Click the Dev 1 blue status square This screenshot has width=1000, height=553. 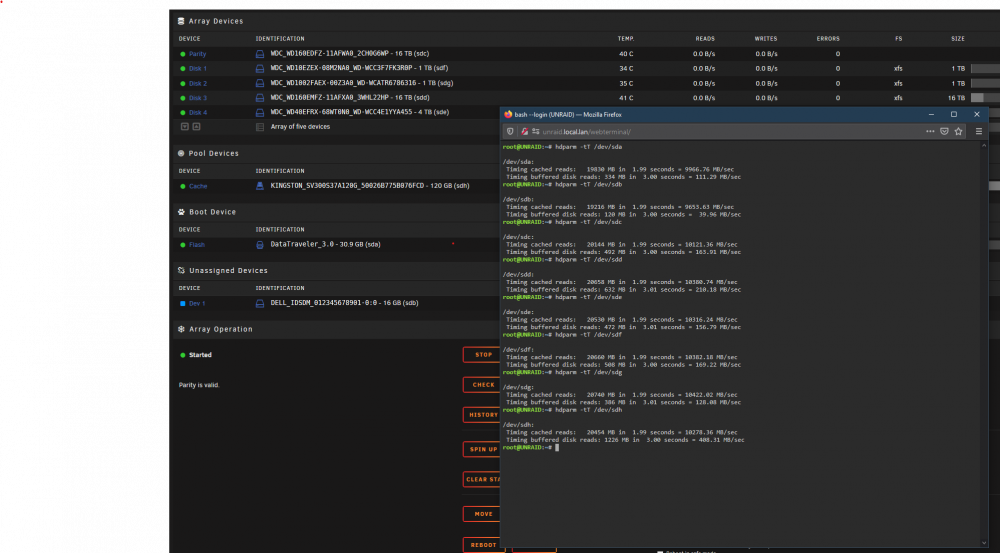pyautogui.click(x=183, y=304)
